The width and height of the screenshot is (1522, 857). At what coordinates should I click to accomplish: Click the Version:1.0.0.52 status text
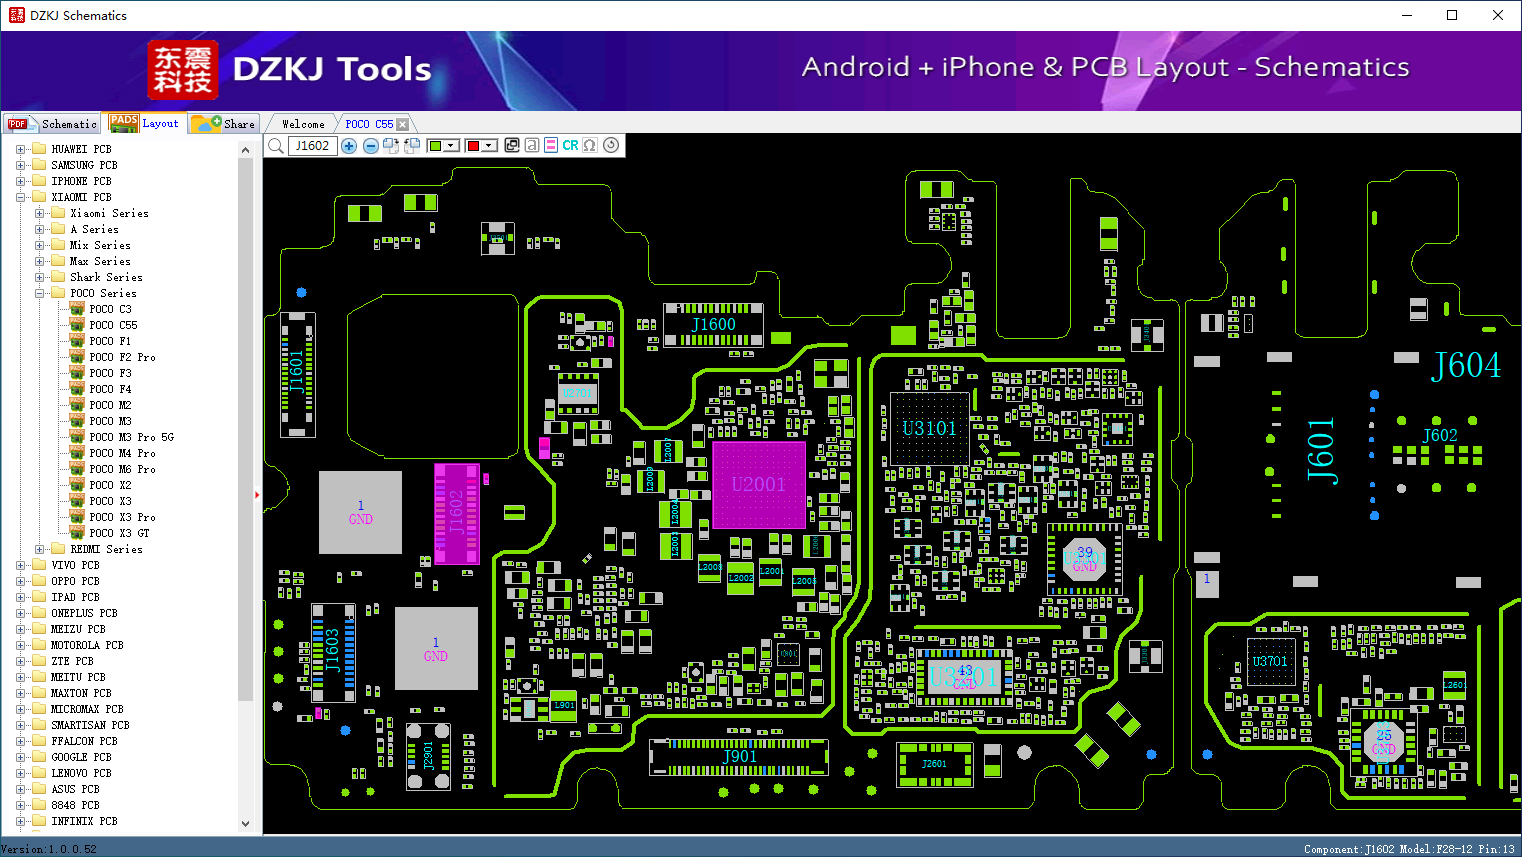click(x=49, y=849)
